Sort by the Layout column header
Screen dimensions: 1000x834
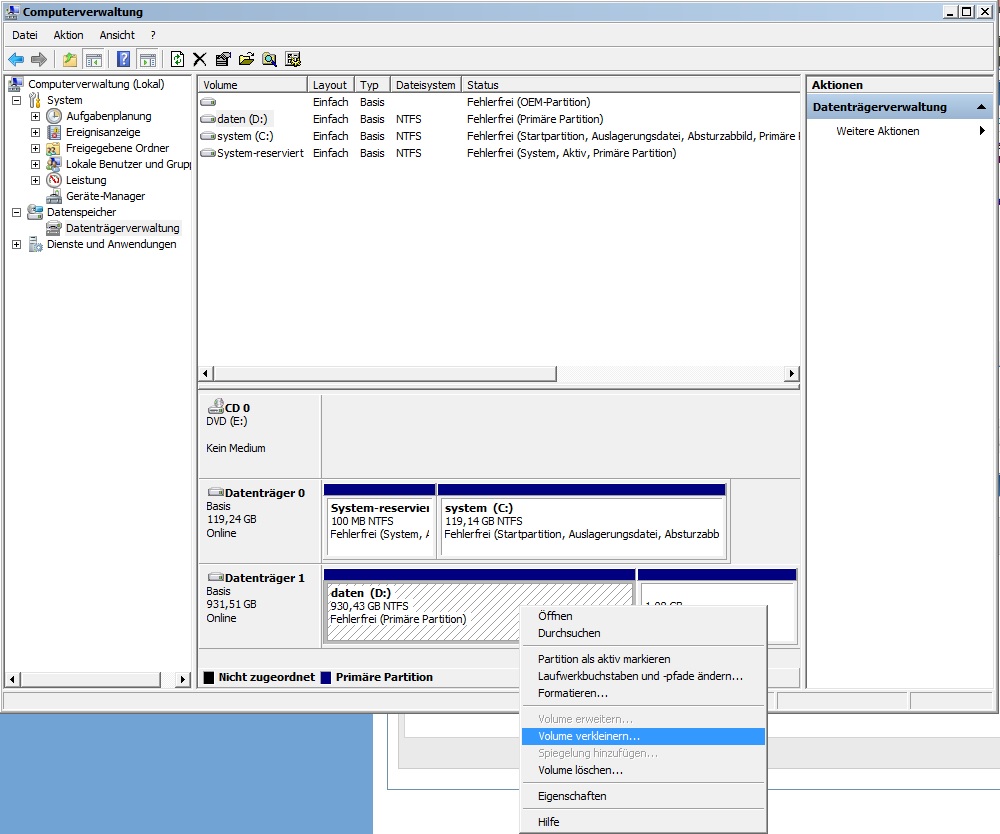click(330, 85)
